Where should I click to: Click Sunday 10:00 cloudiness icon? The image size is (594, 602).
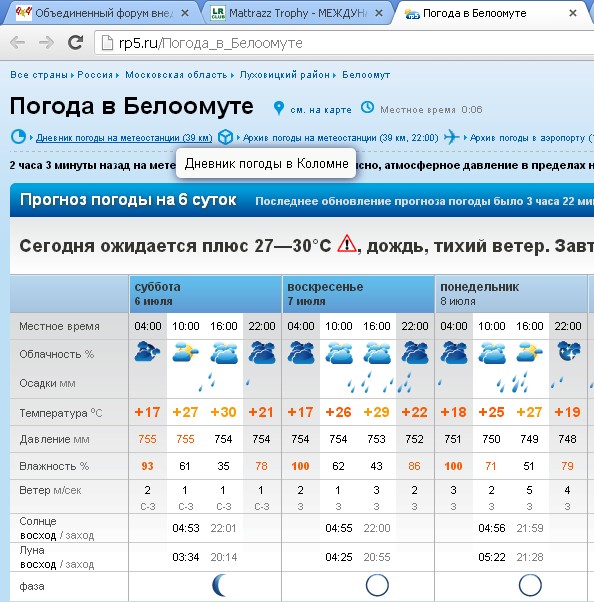click(x=339, y=353)
